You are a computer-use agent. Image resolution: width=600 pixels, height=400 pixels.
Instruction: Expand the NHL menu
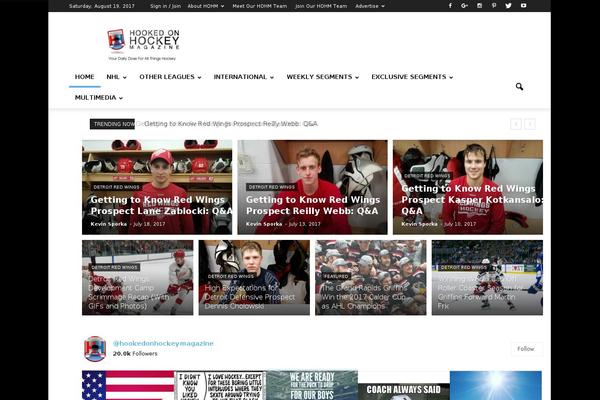(x=116, y=77)
